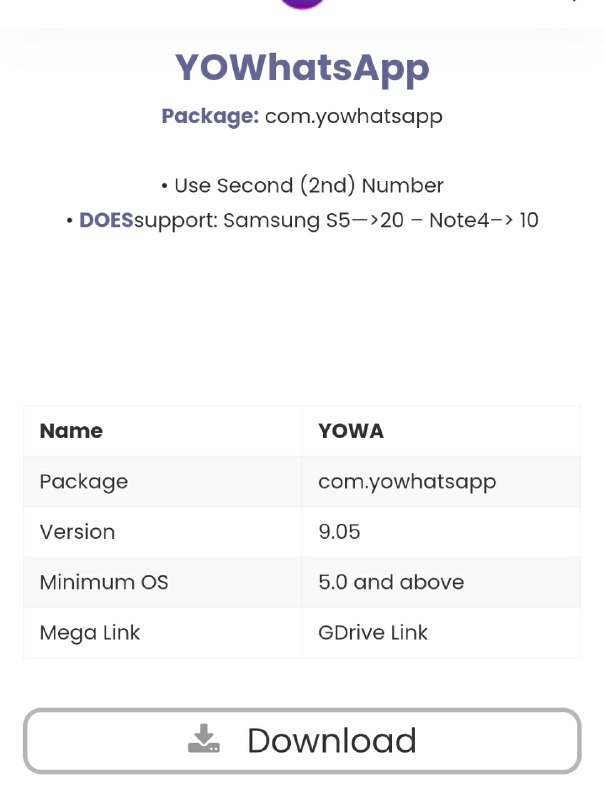The height and width of the screenshot is (800, 604).
Task: Click the purple DOES word
Action: point(106,220)
